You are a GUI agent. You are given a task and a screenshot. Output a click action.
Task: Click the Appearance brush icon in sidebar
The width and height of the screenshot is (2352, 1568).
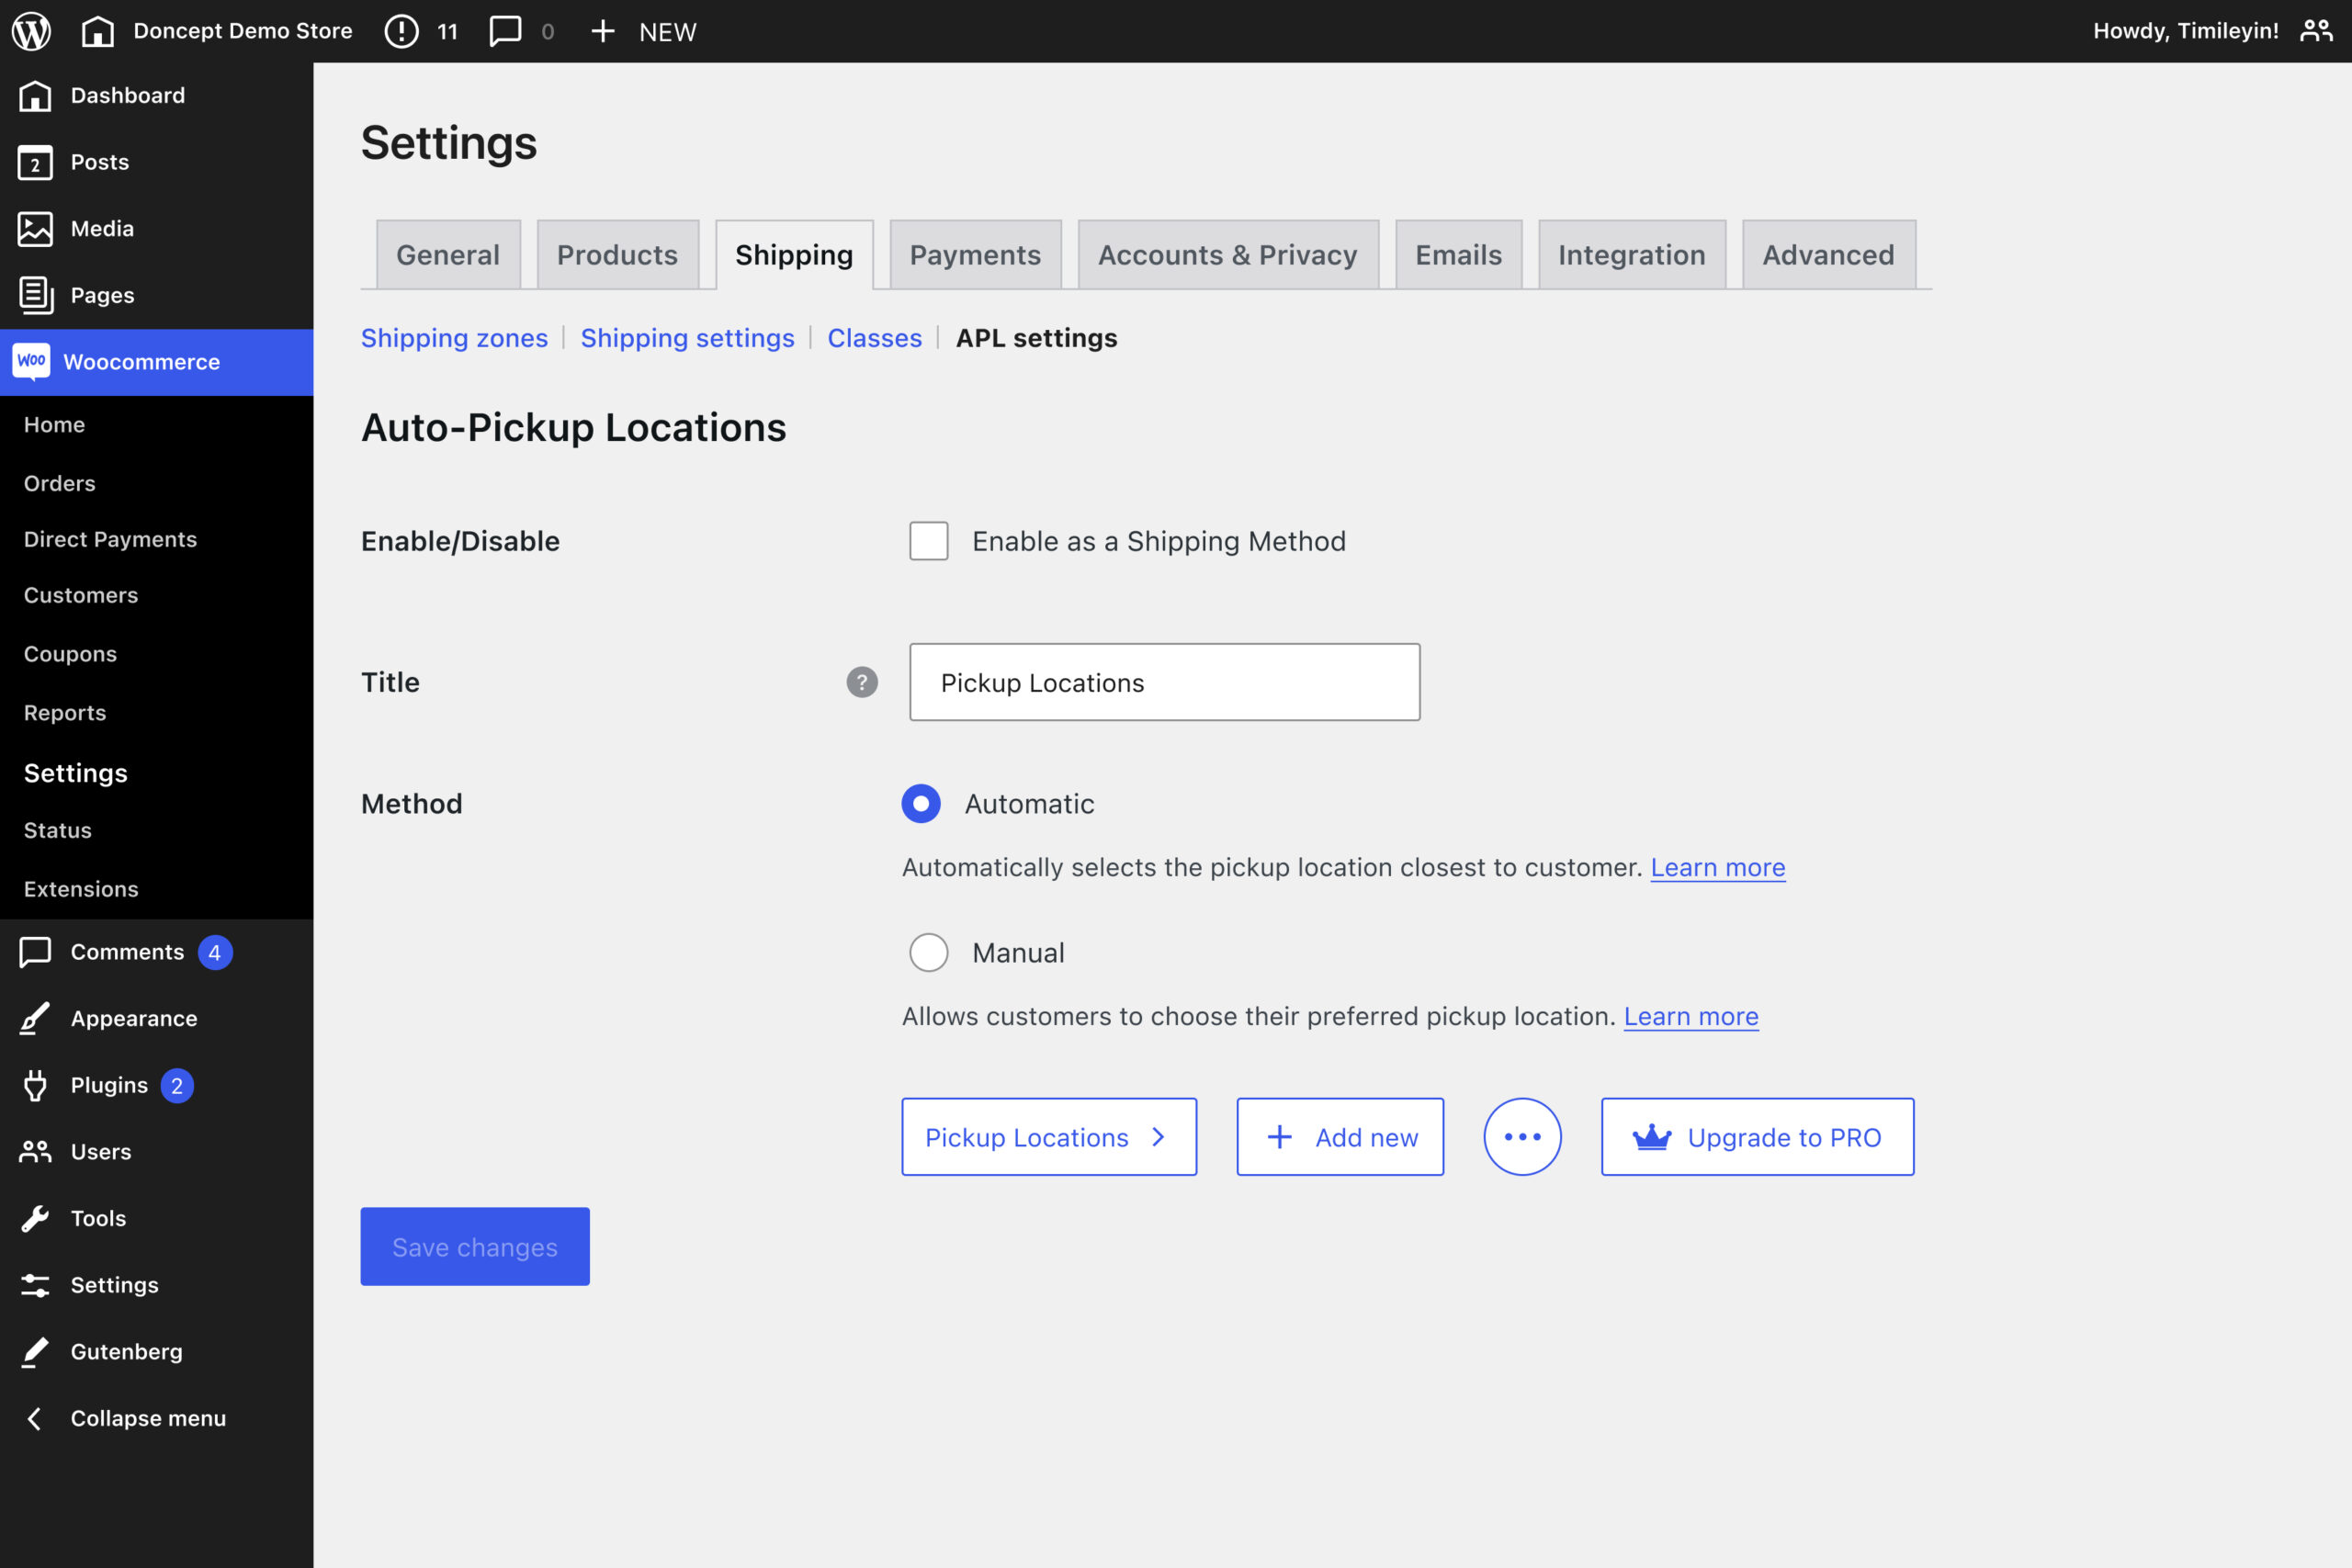coord(35,1018)
